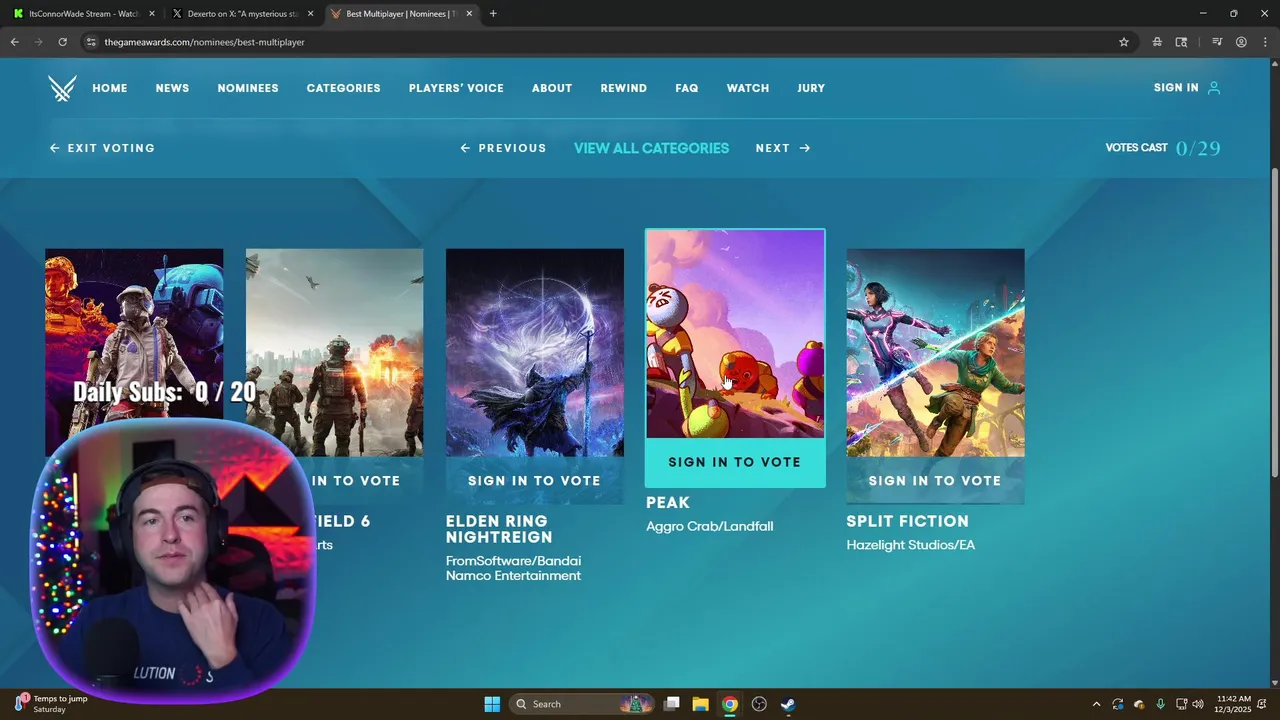Image resolution: width=1280 pixels, height=720 pixels.
Task: Click SIGN IN TO VOTE under PEAK
Action: pyautogui.click(x=735, y=462)
